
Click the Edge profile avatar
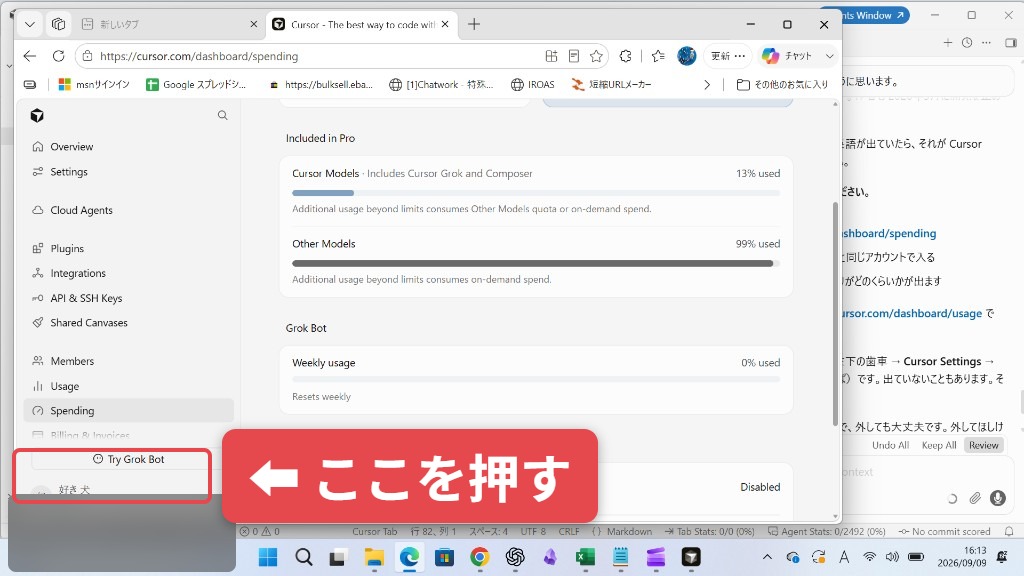pos(686,56)
